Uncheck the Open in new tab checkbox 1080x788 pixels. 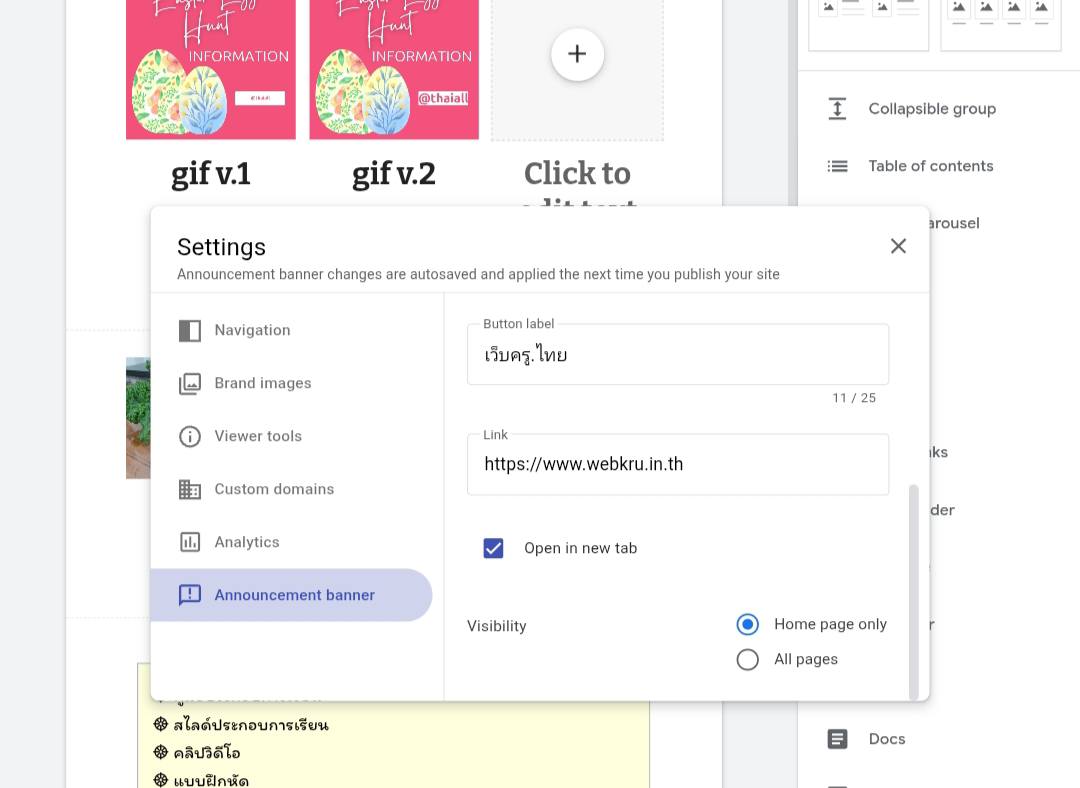pyautogui.click(x=493, y=548)
